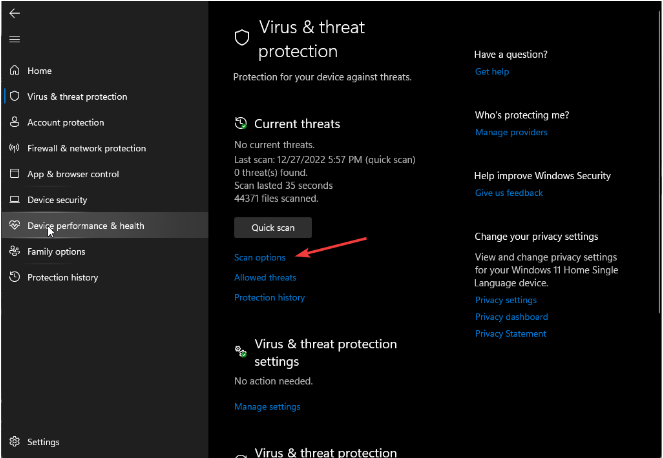
Task: Click the Firewall & network protection icon
Action: 14,149
